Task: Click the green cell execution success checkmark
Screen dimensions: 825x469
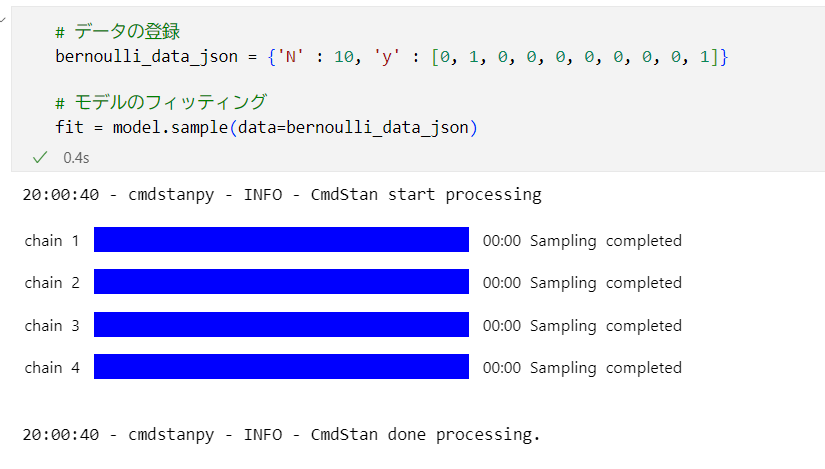Action: (40, 157)
